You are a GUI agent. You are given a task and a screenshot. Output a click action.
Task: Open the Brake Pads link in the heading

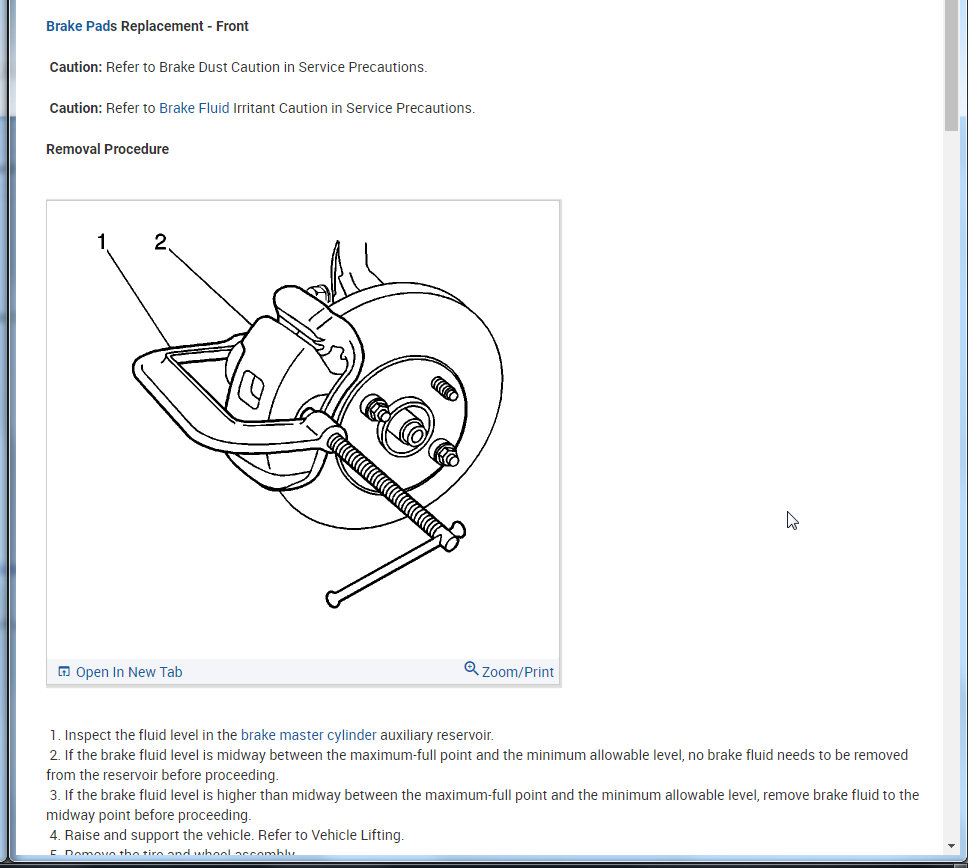(x=81, y=26)
